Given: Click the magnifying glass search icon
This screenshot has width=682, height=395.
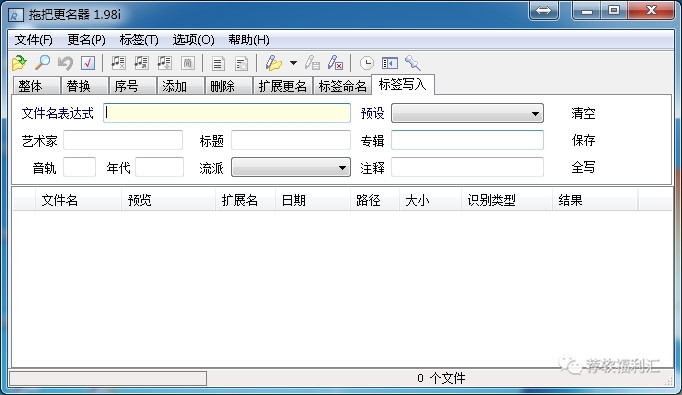Looking at the screenshot, I should tap(43, 63).
